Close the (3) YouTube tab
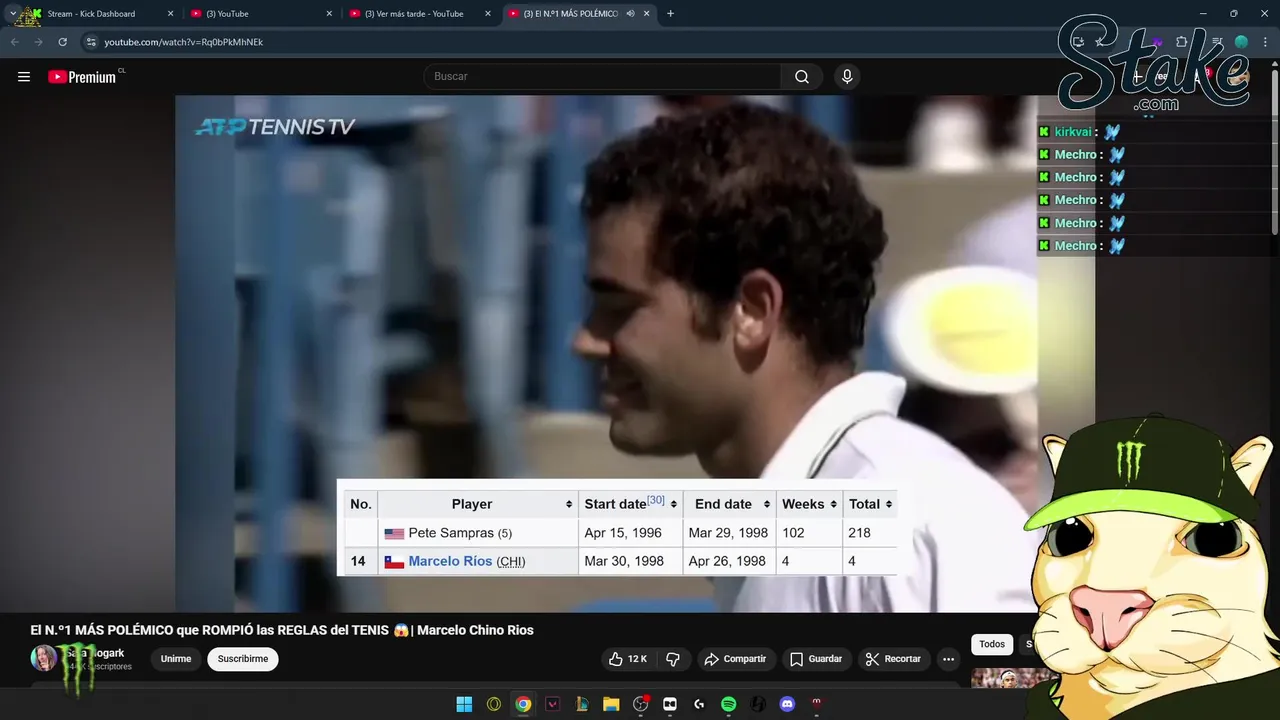Image resolution: width=1280 pixels, height=720 pixels. [329, 14]
